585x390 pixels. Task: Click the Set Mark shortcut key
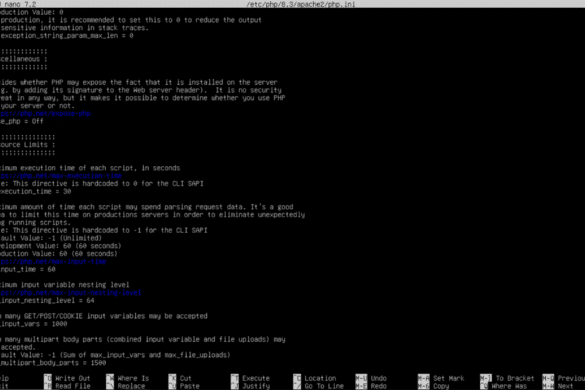coord(423,378)
